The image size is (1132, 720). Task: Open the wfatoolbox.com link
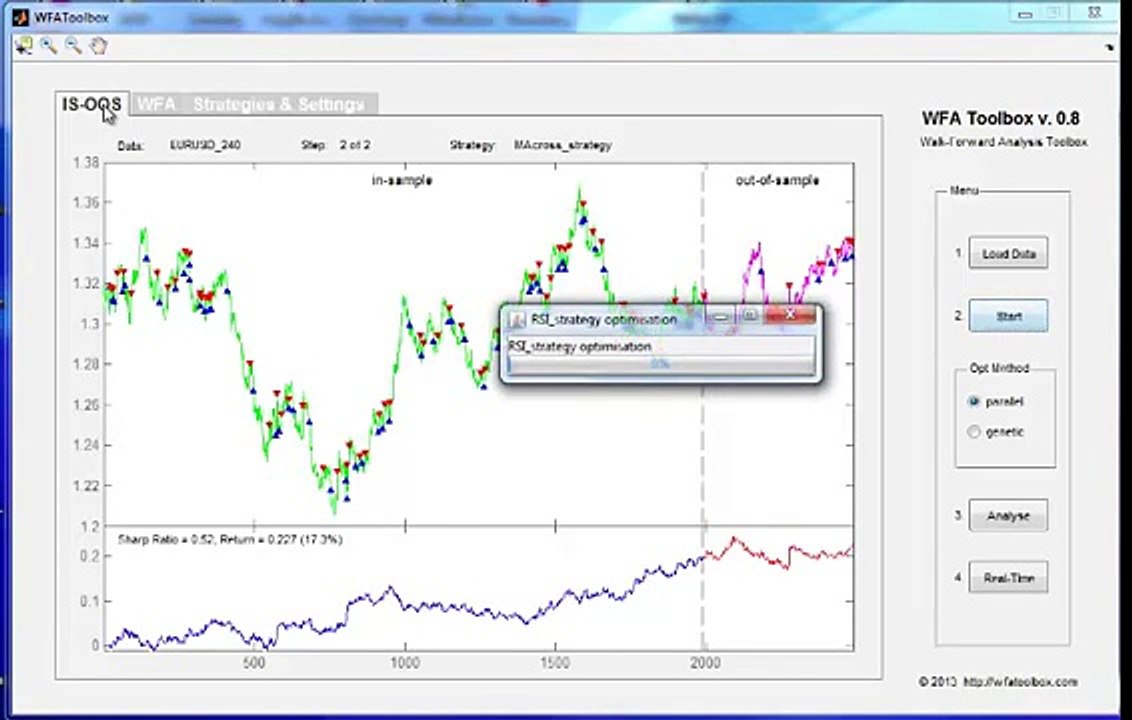coord(1020,681)
